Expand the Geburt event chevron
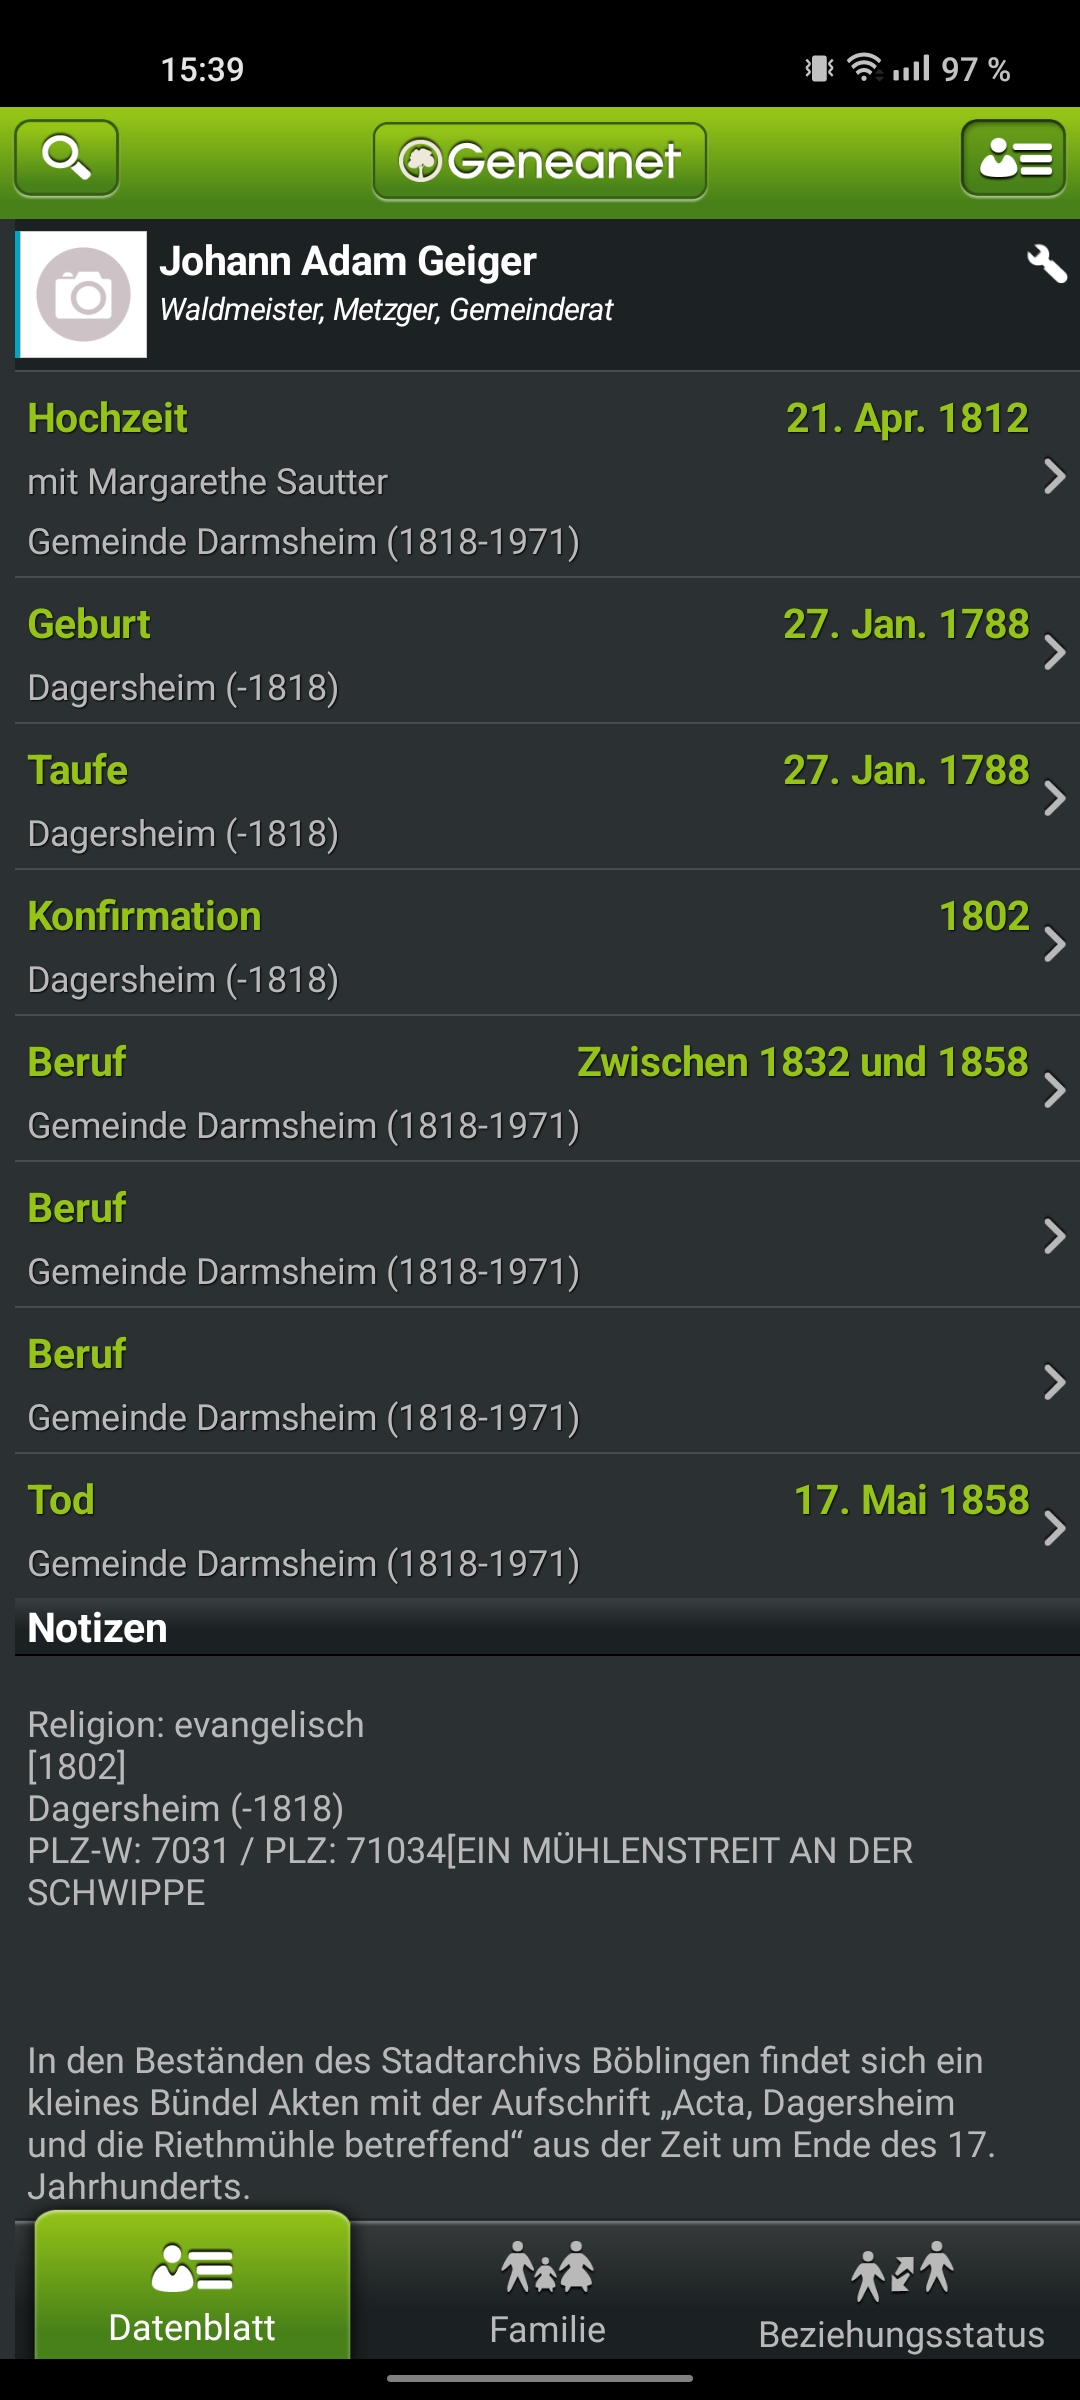Screen dimensions: 1080x2400 pyautogui.click(x=1054, y=653)
